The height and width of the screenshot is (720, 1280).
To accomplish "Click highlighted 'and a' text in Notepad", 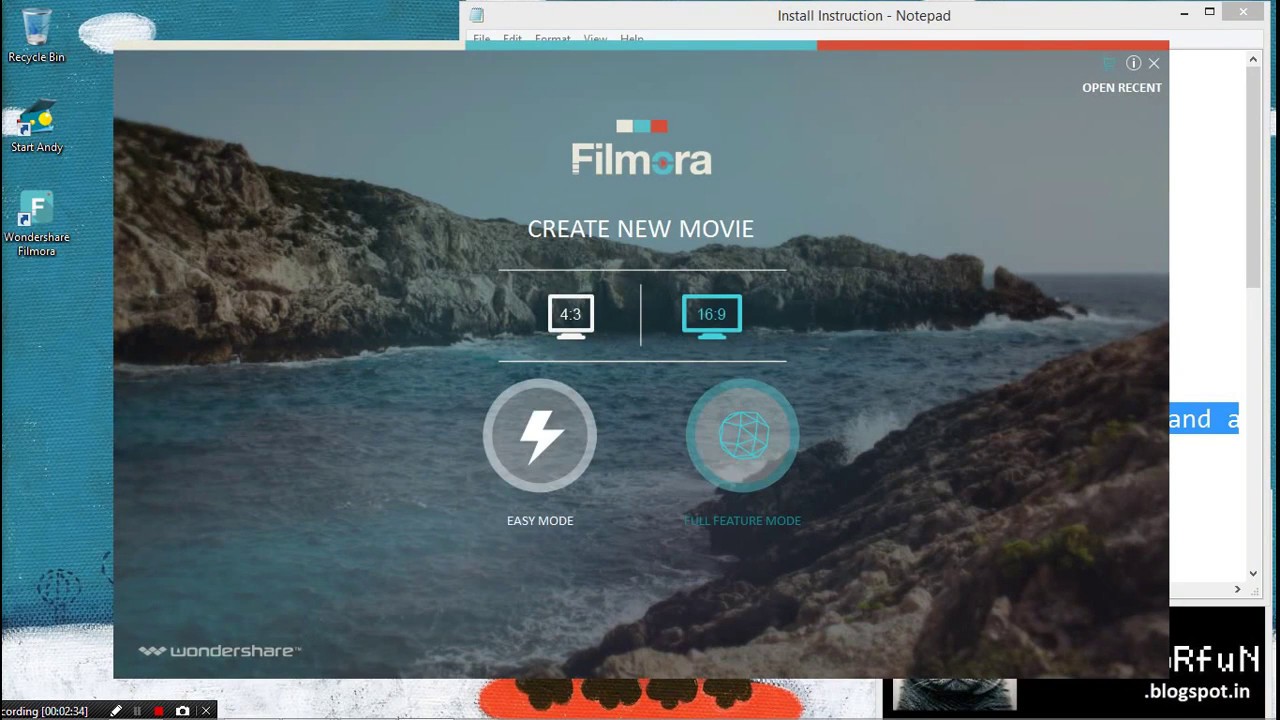I will pos(1204,419).
